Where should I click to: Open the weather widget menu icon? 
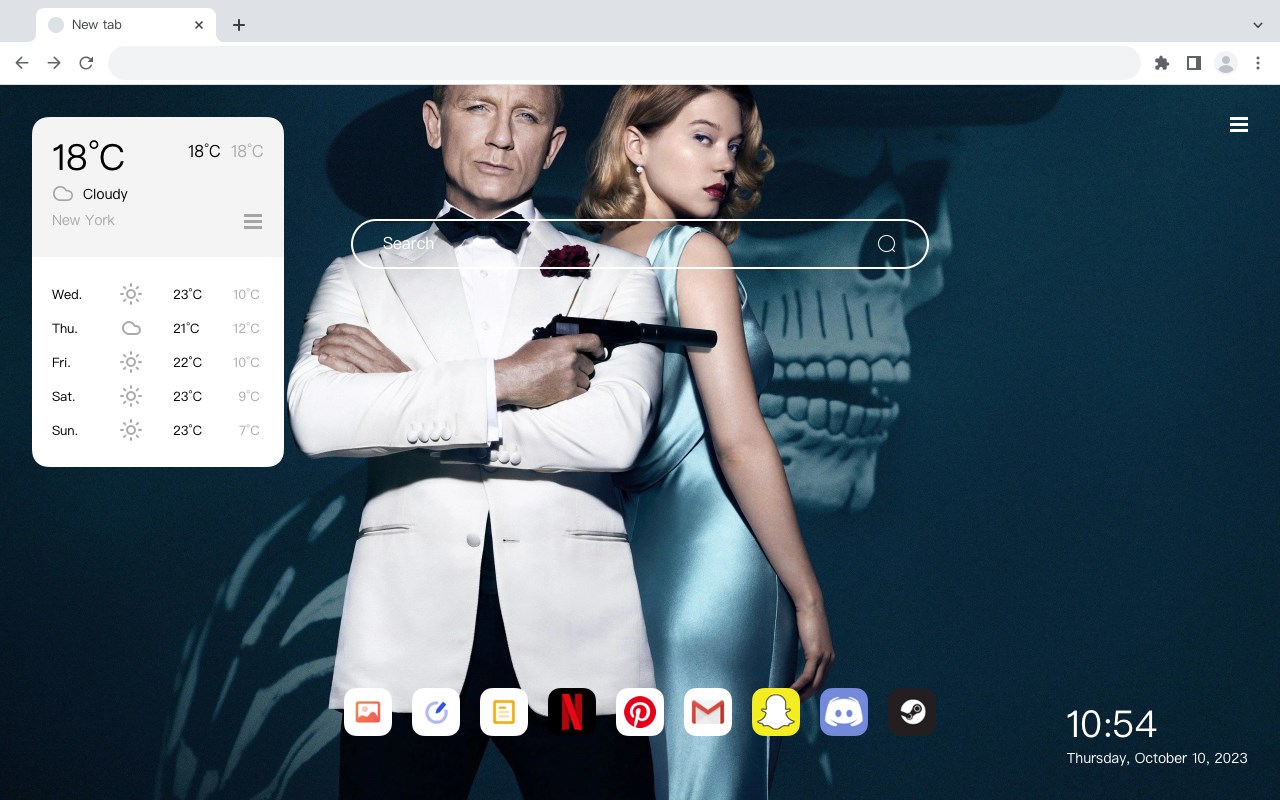[x=253, y=222]
